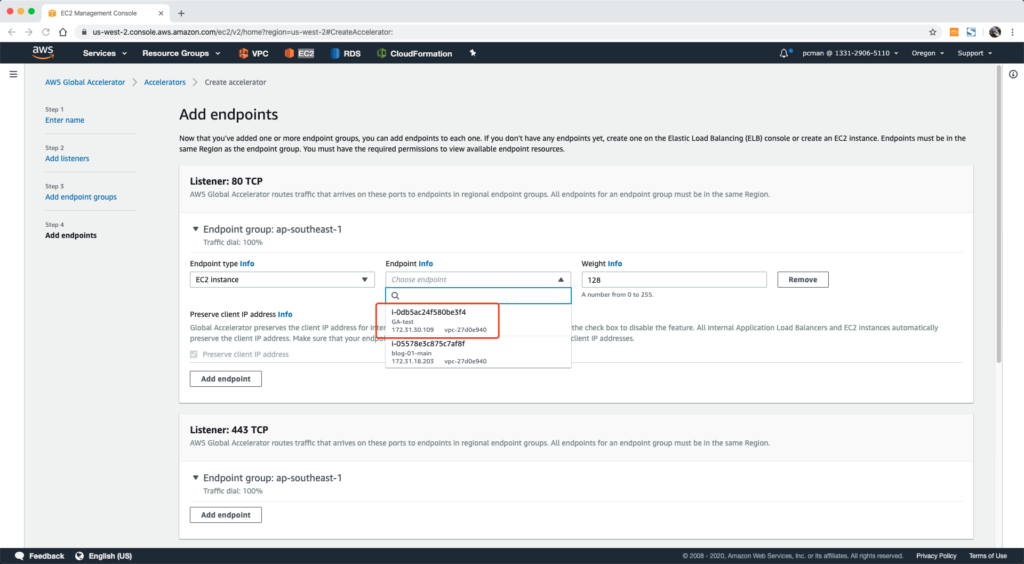Click the Weight input field
Viewport: 1024px width, 564px height.
673,280
